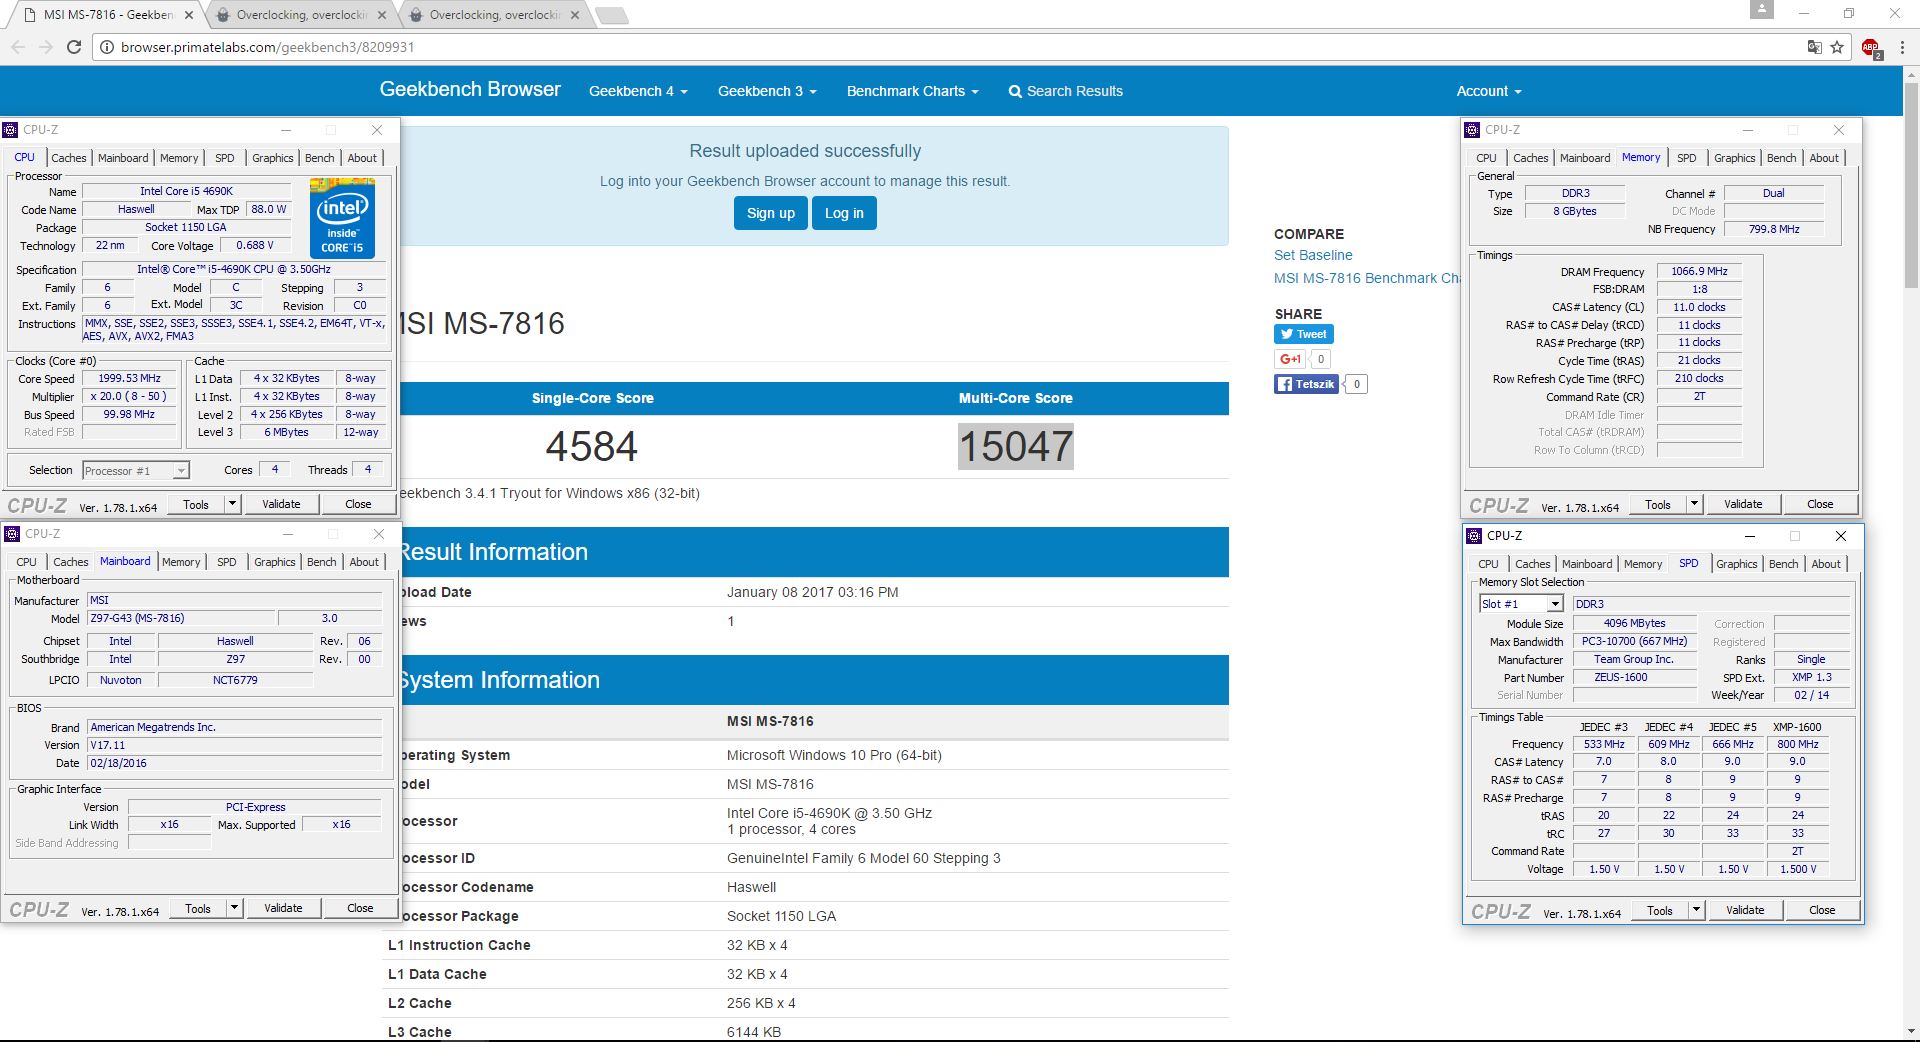This screenshot has height=1042, width=1920.
Task: Click the Google+ share button
Action: [x=1290, y=359]
